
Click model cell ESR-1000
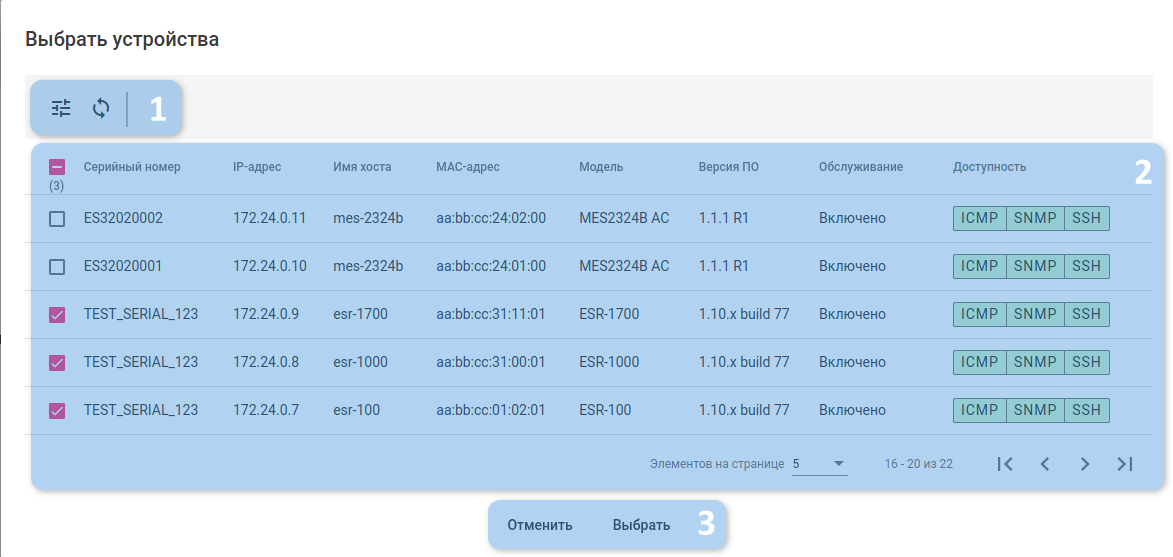(x=609, y=362)
